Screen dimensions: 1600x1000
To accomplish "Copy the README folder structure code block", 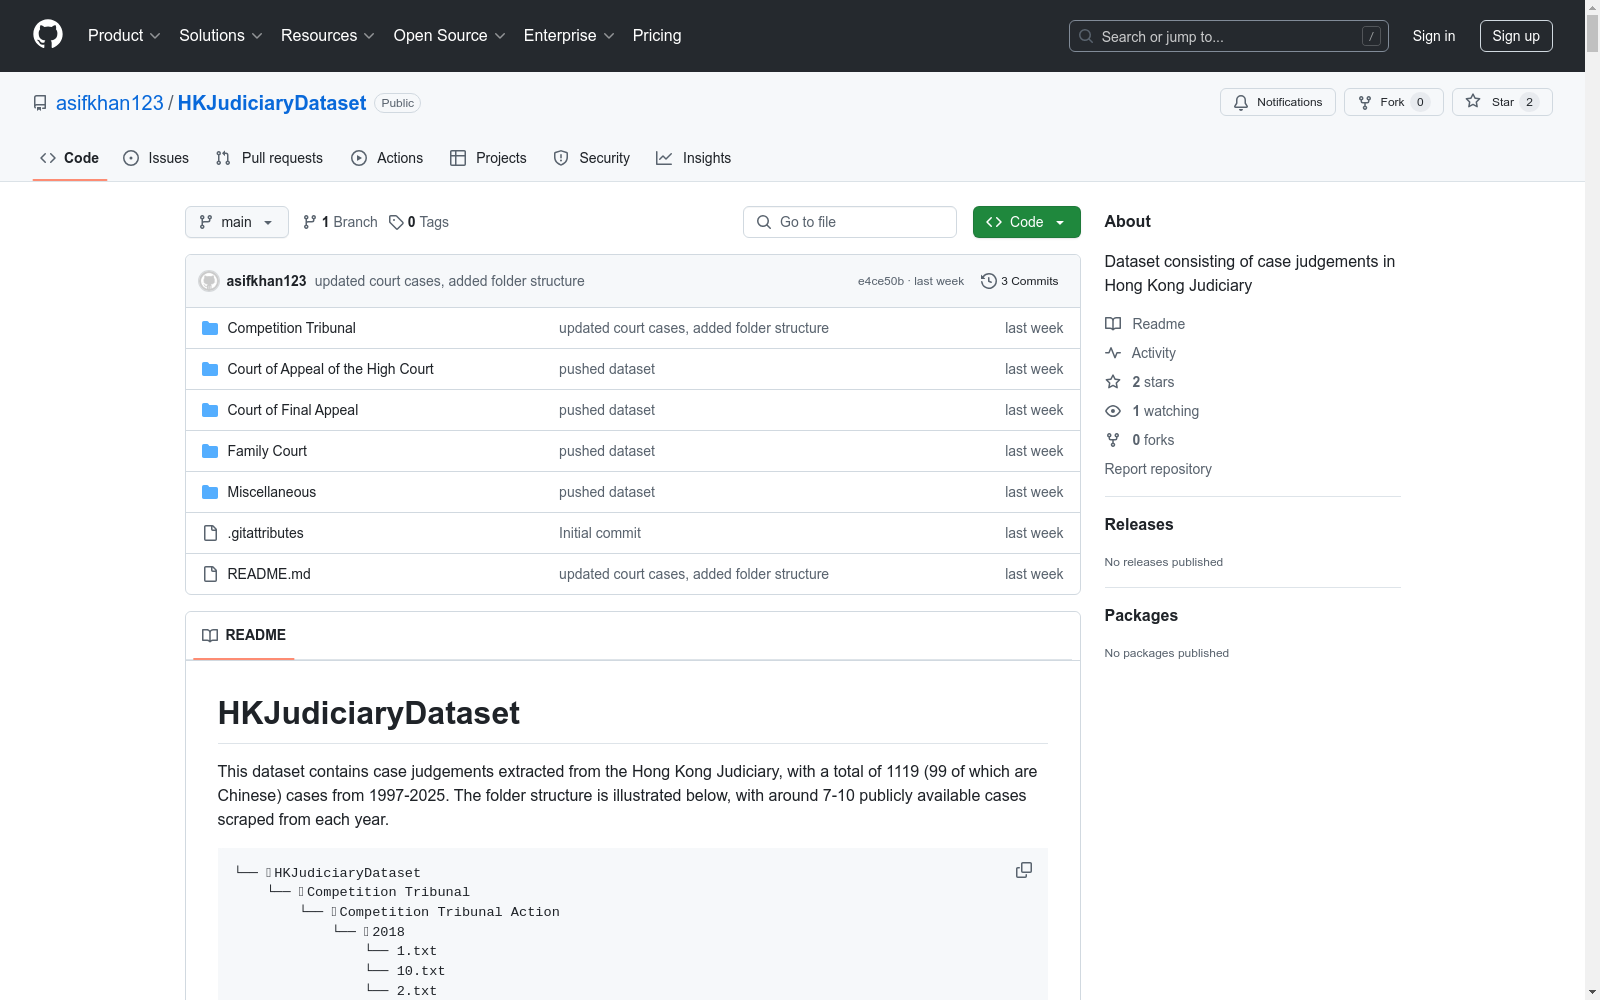I will pos(1023,870).
